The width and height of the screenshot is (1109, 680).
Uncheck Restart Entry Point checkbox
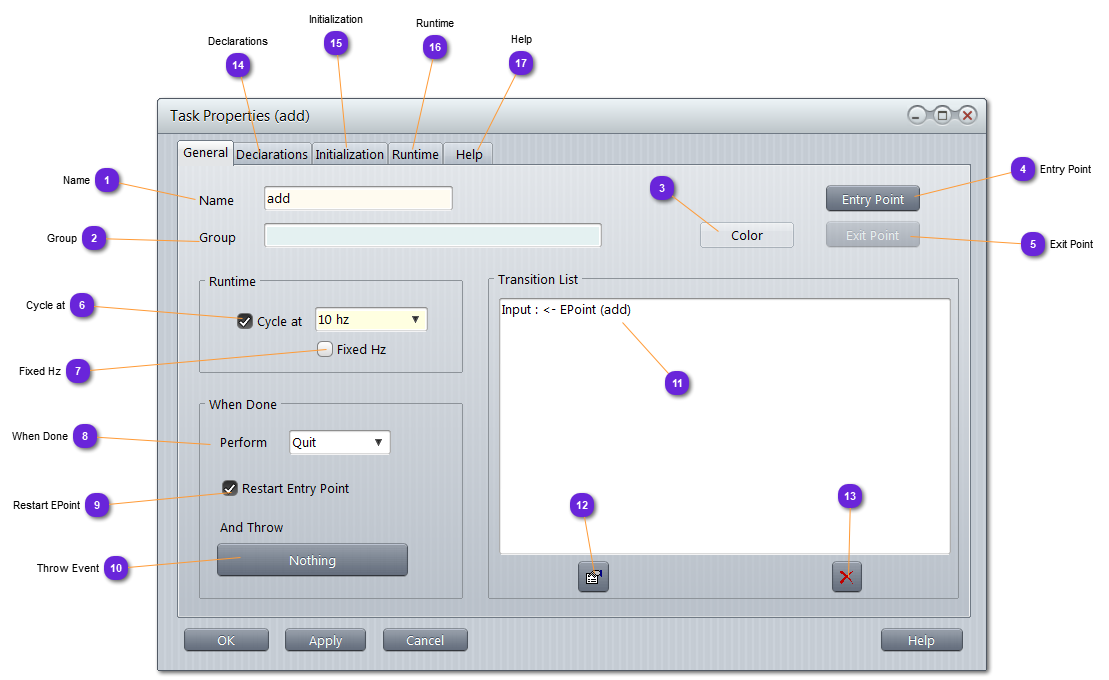click(230, 488)
